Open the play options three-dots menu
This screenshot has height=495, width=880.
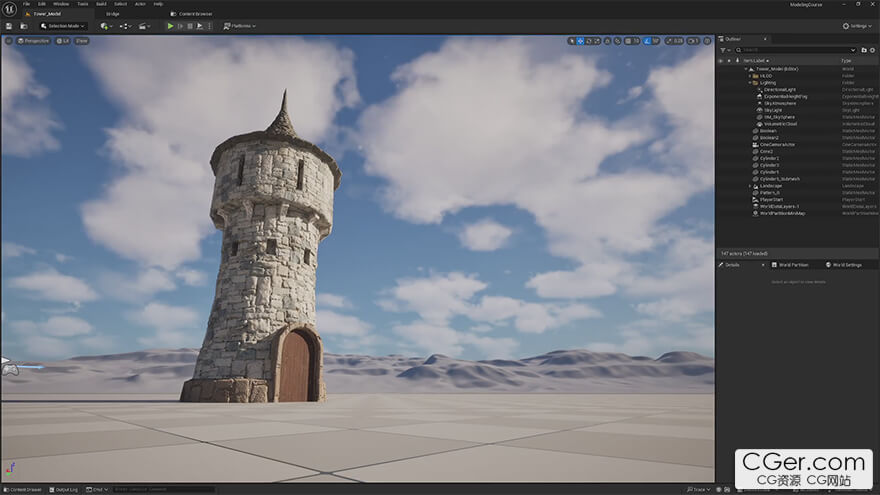(209, 26)
